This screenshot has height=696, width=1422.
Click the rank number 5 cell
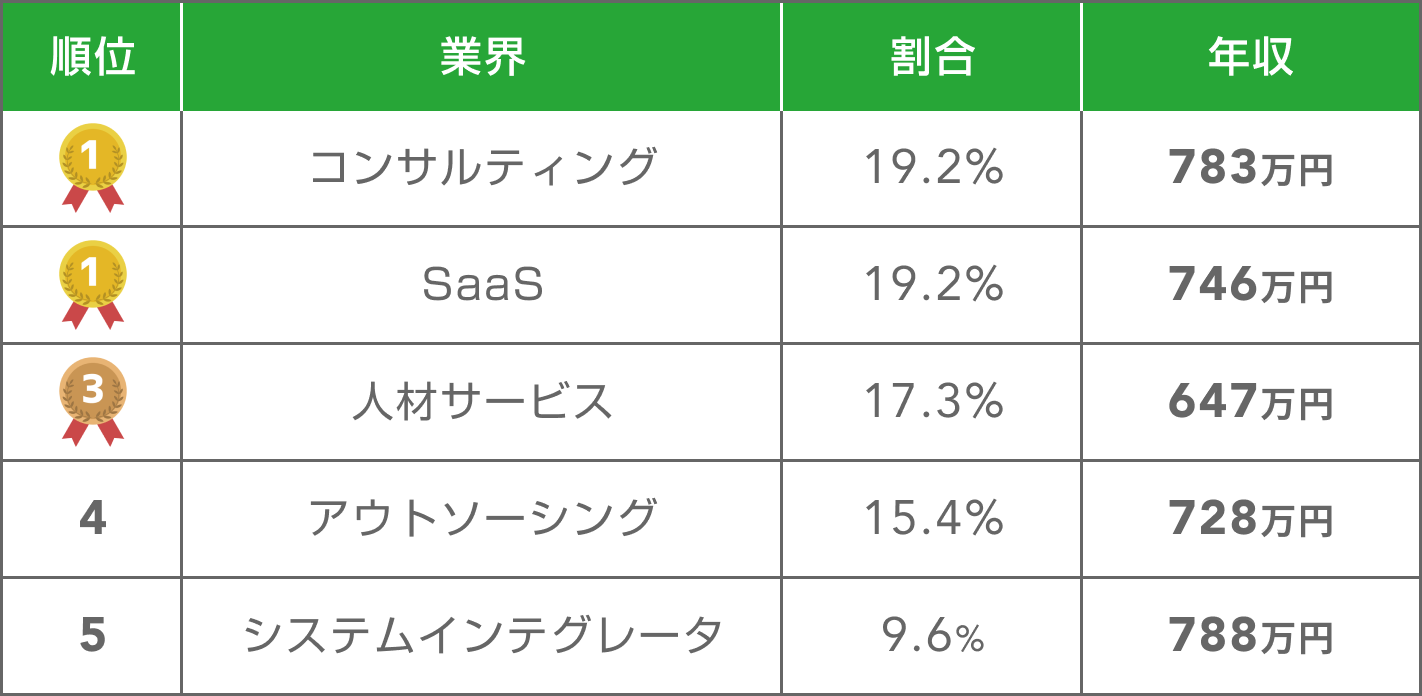(x=92, y=635)
